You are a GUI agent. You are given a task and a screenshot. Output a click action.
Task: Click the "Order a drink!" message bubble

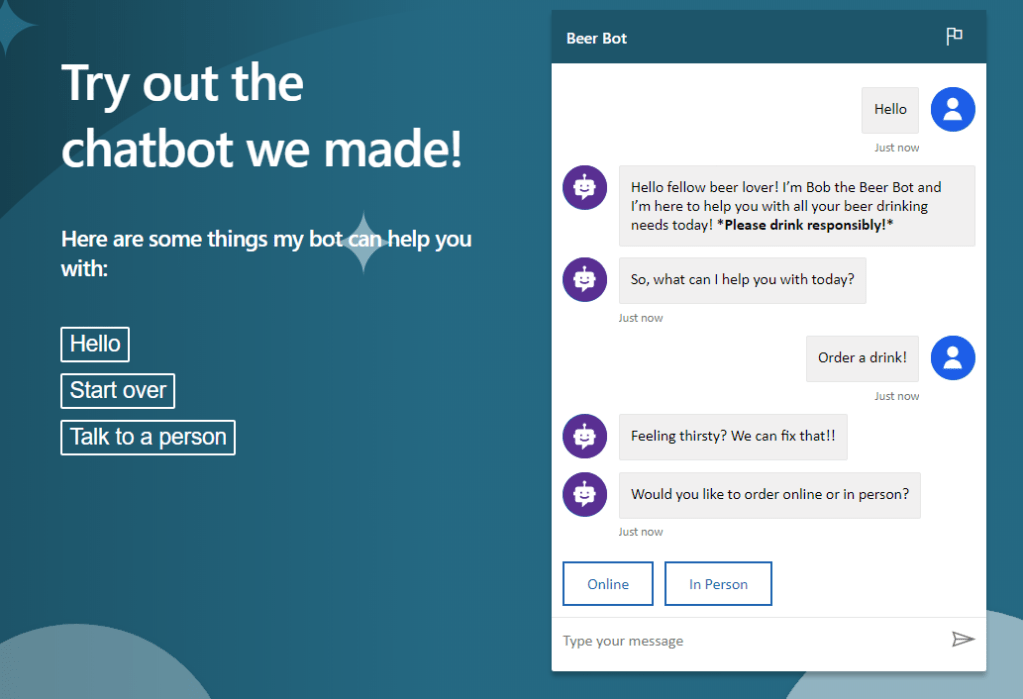[862, 358]
